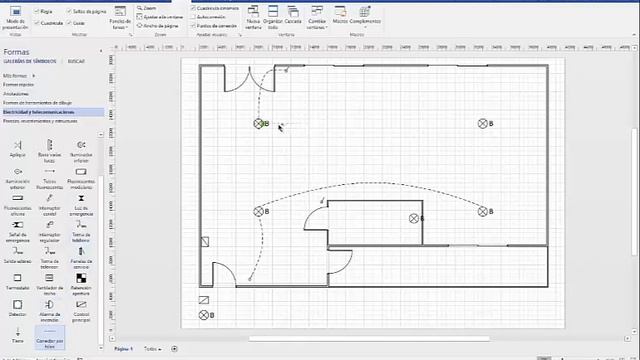Toggle Saltos de página checkbox
Screen dimensions: 640x360
(69, 11)
